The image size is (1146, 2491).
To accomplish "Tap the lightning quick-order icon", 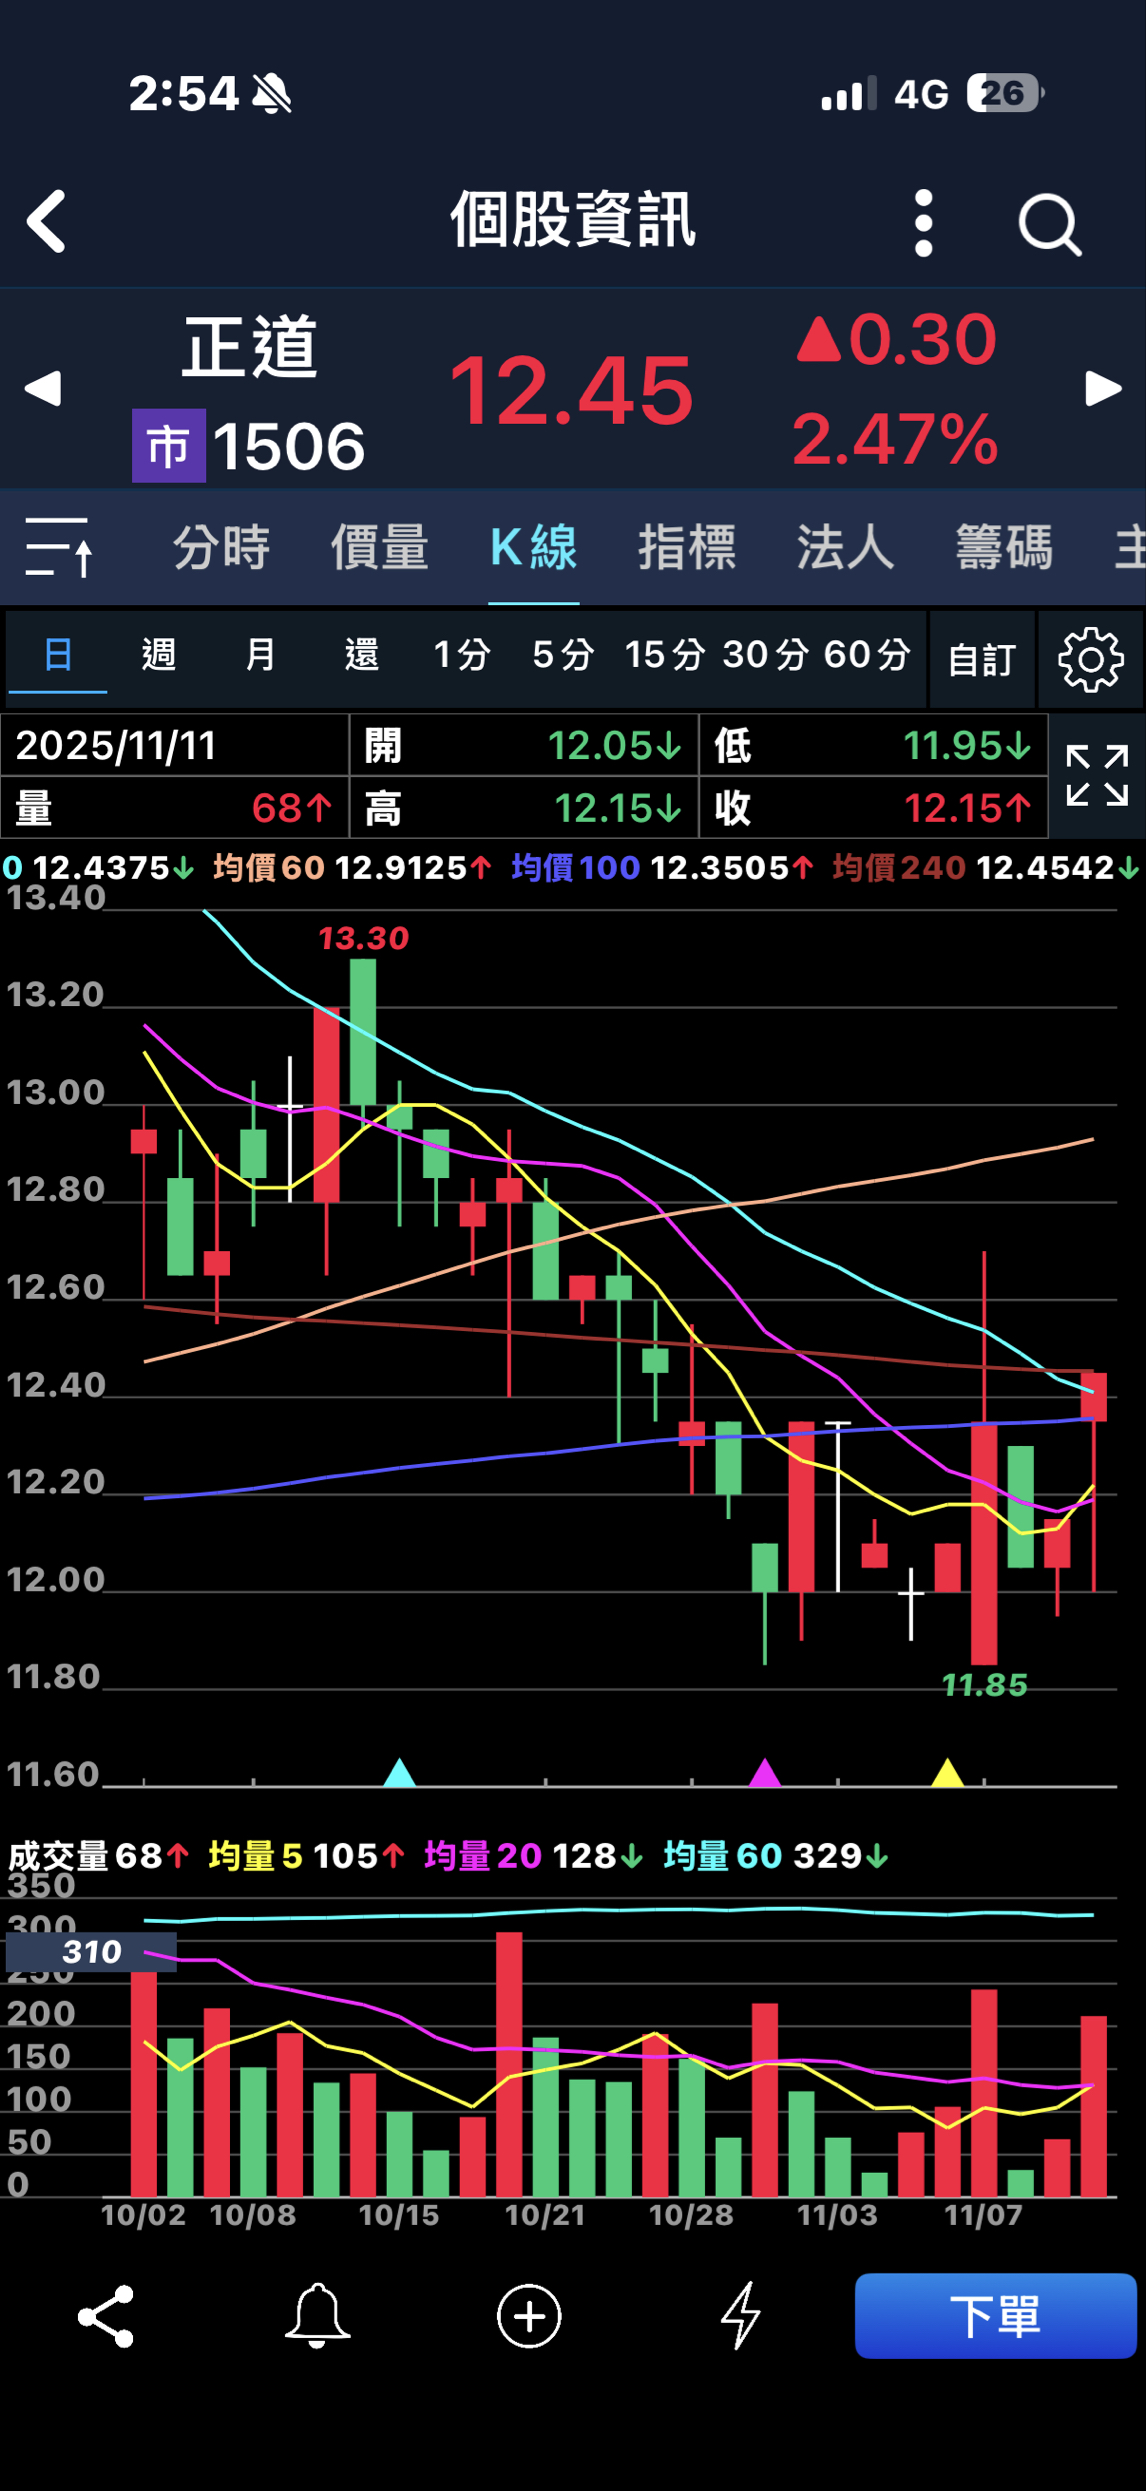I will point(741,2315).
